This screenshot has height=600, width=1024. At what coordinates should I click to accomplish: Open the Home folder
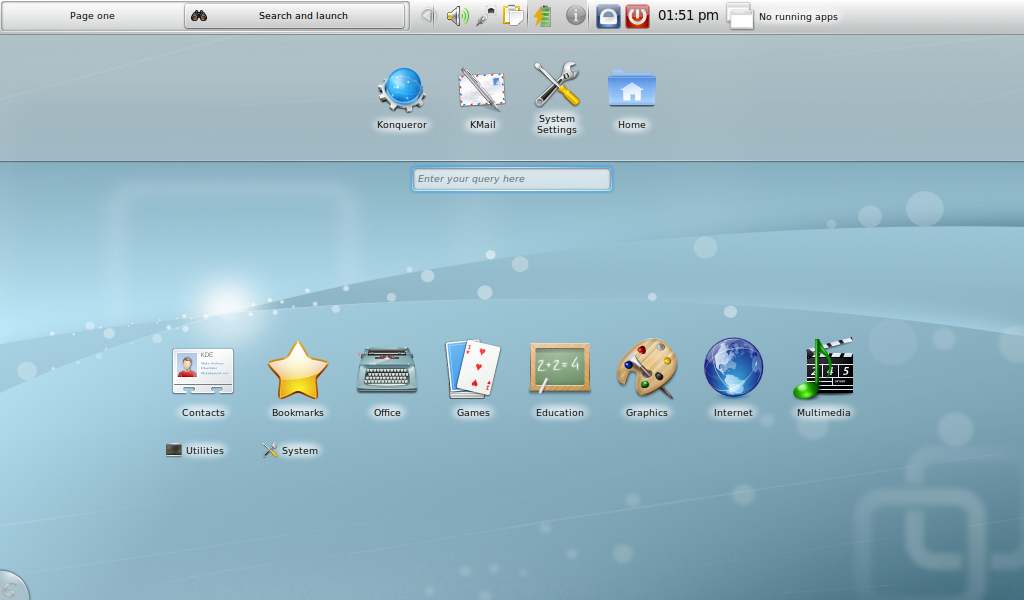coord(631,90)
